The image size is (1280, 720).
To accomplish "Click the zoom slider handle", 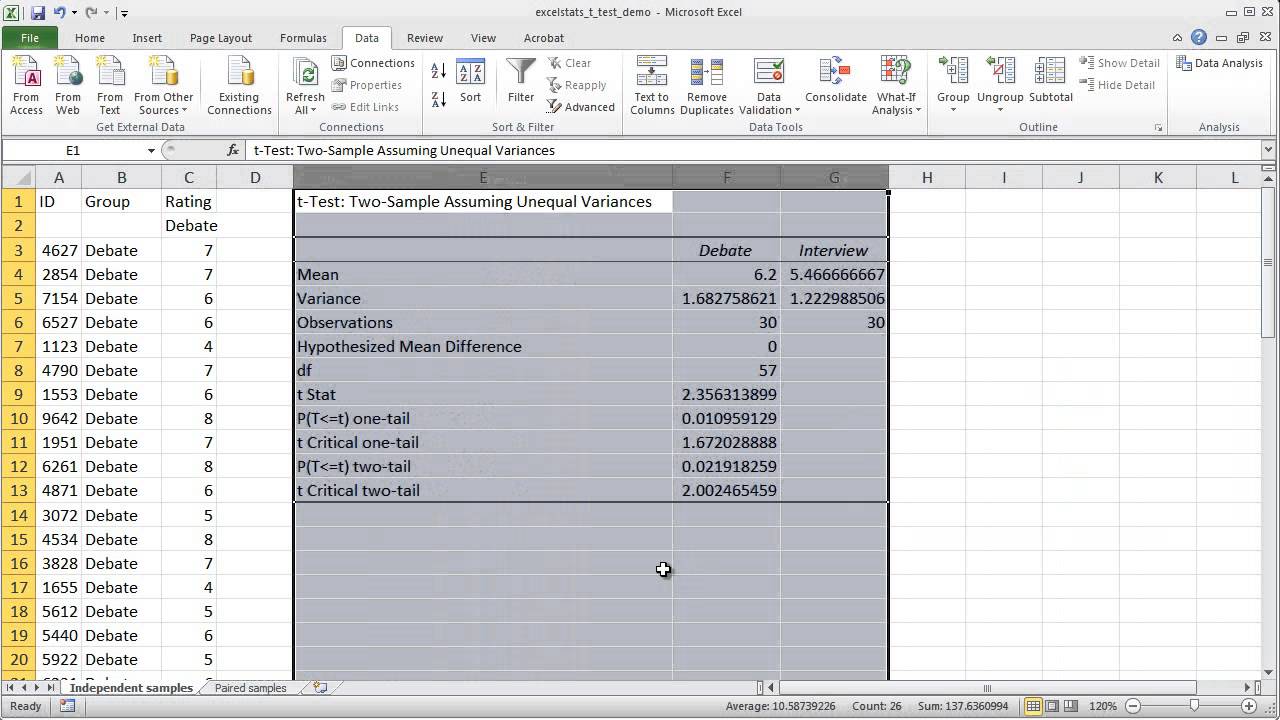I will point(1194,706).
